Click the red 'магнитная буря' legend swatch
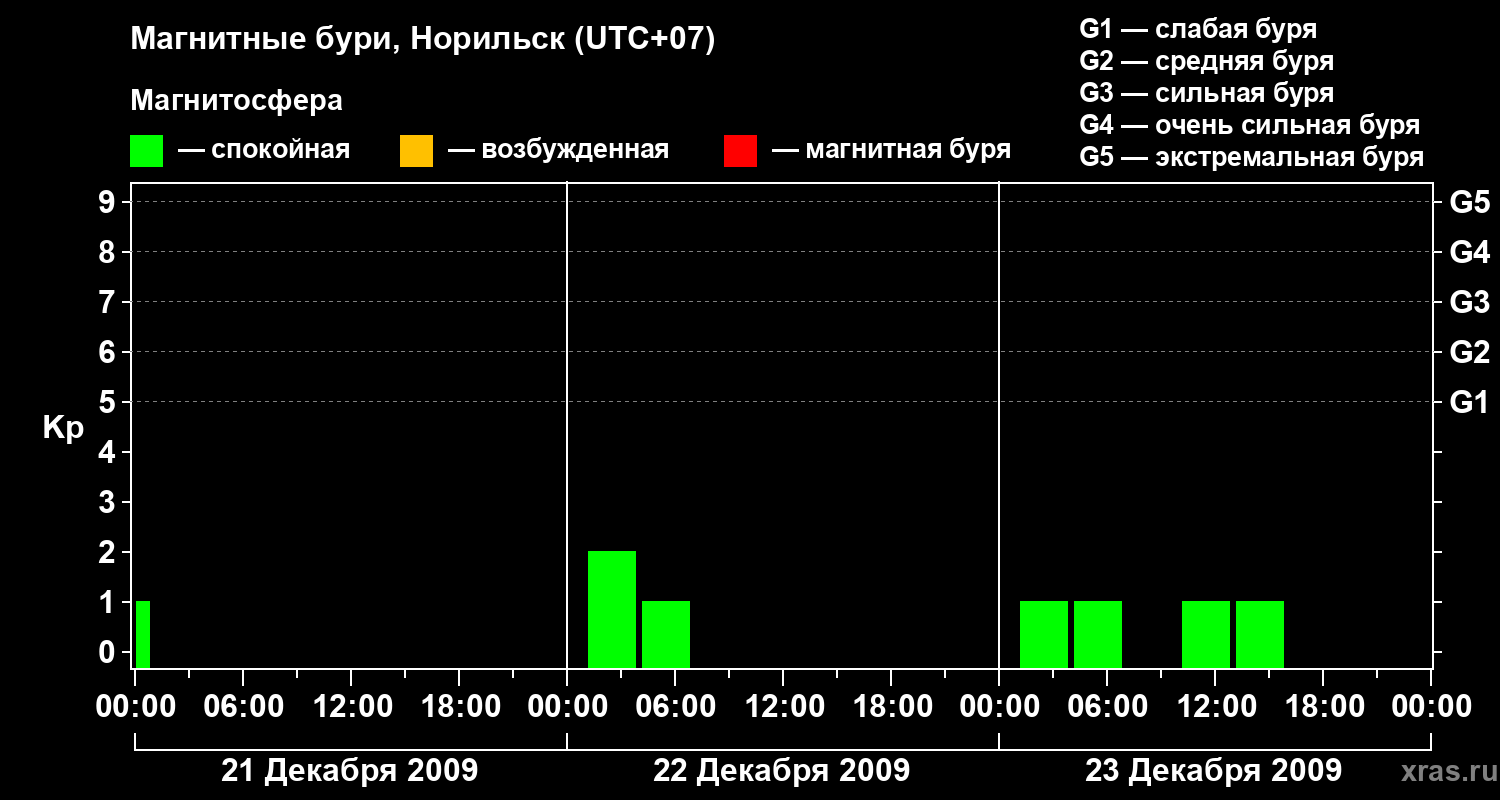Image resolution: width=1500 pixels, height=800 pixels. coord(740,151)
